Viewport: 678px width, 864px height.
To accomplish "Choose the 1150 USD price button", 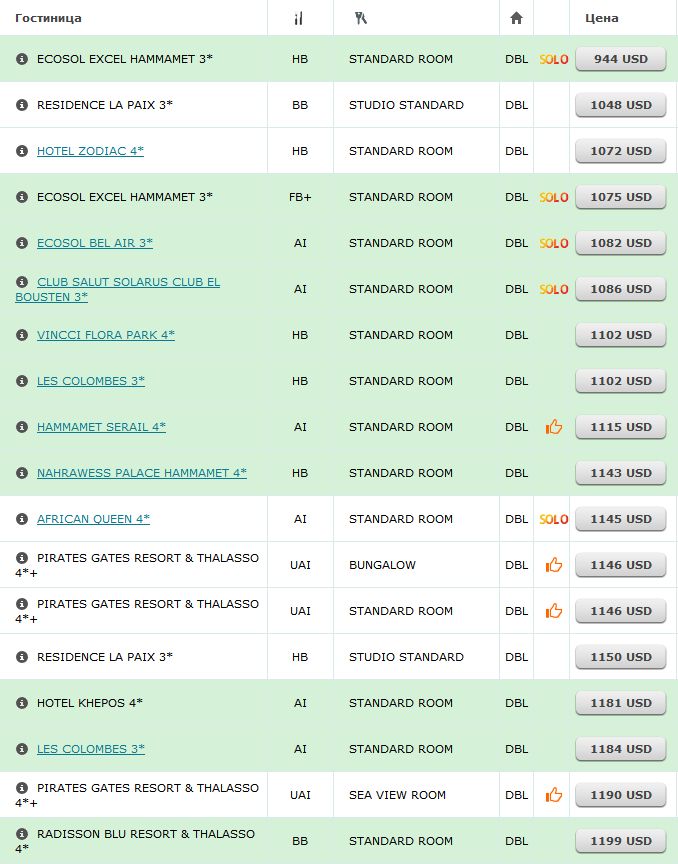I will [621, 657].
